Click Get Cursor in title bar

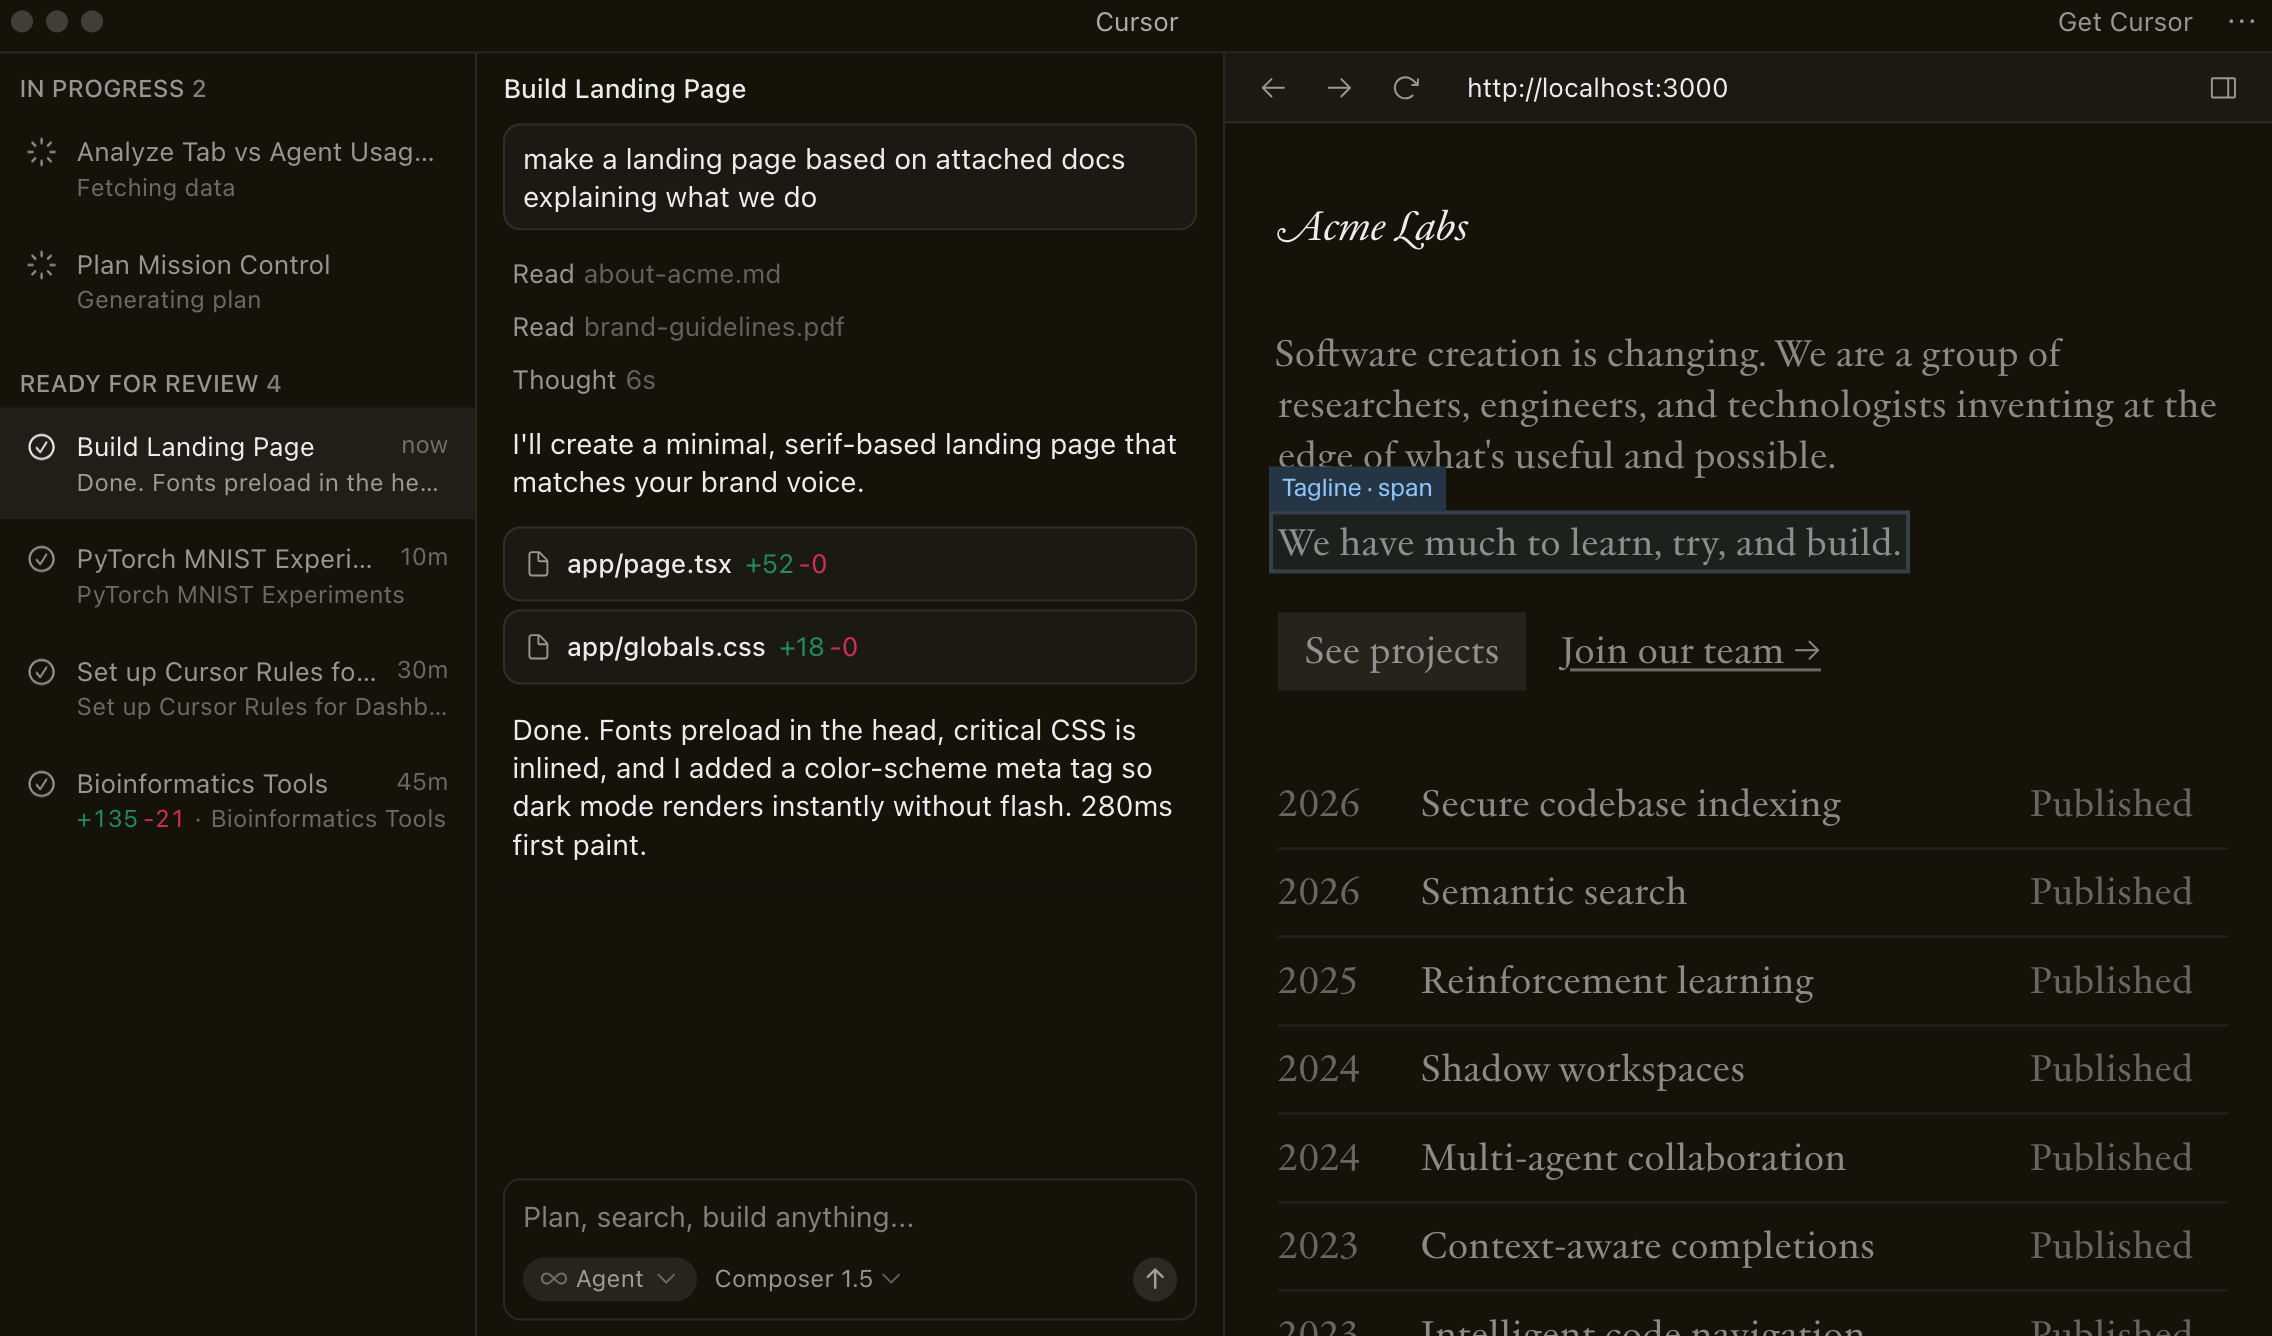[2124, 22]
